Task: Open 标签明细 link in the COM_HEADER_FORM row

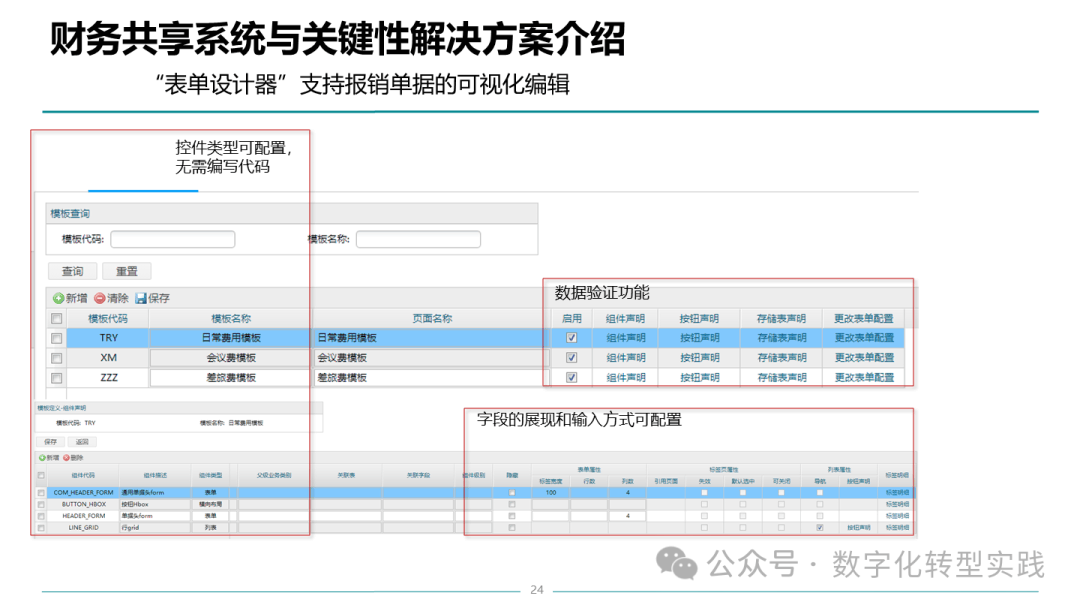Action: (897, 493)
